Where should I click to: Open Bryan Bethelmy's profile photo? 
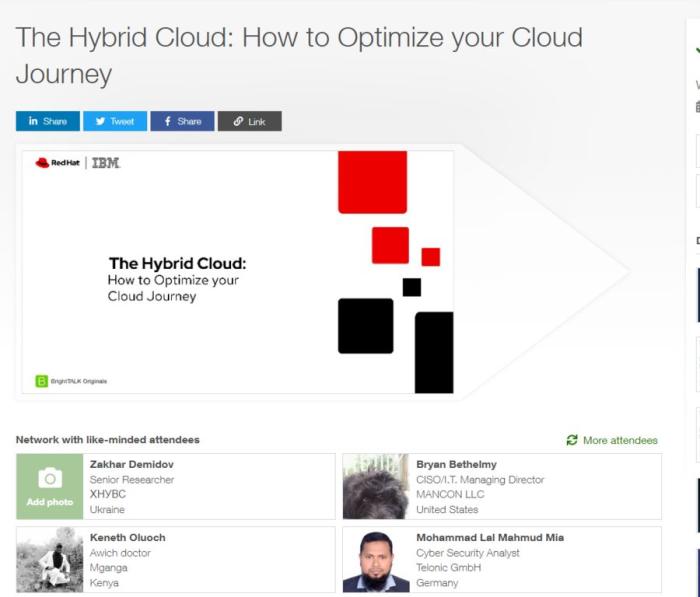375,486
